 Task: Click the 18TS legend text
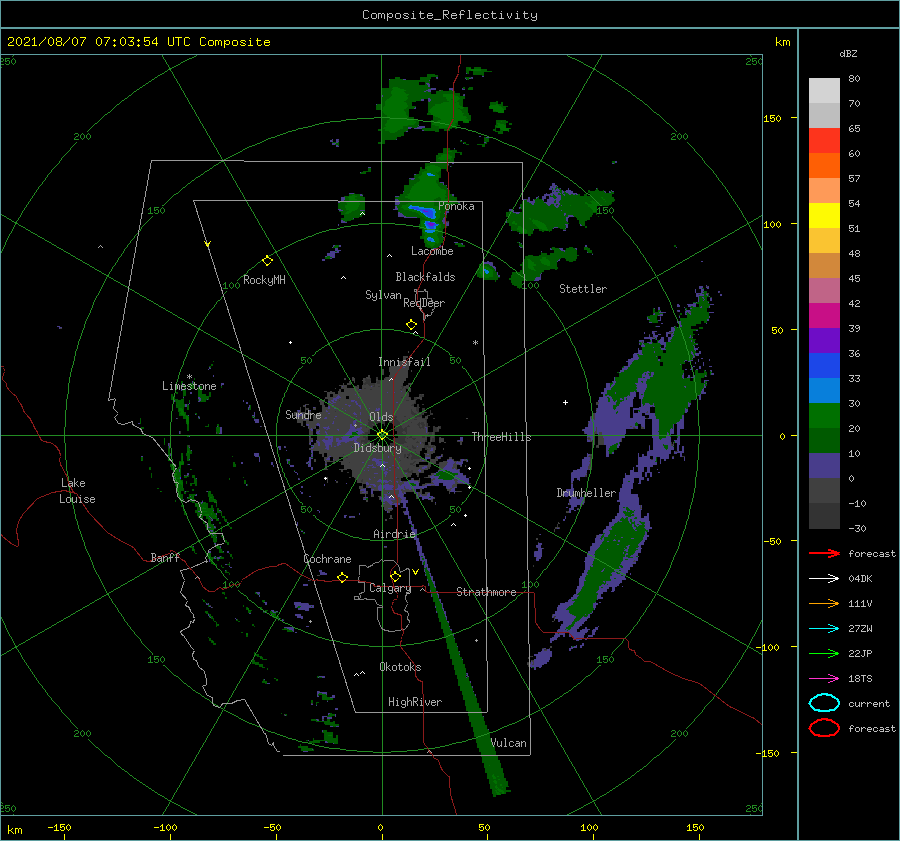[860, 679]
